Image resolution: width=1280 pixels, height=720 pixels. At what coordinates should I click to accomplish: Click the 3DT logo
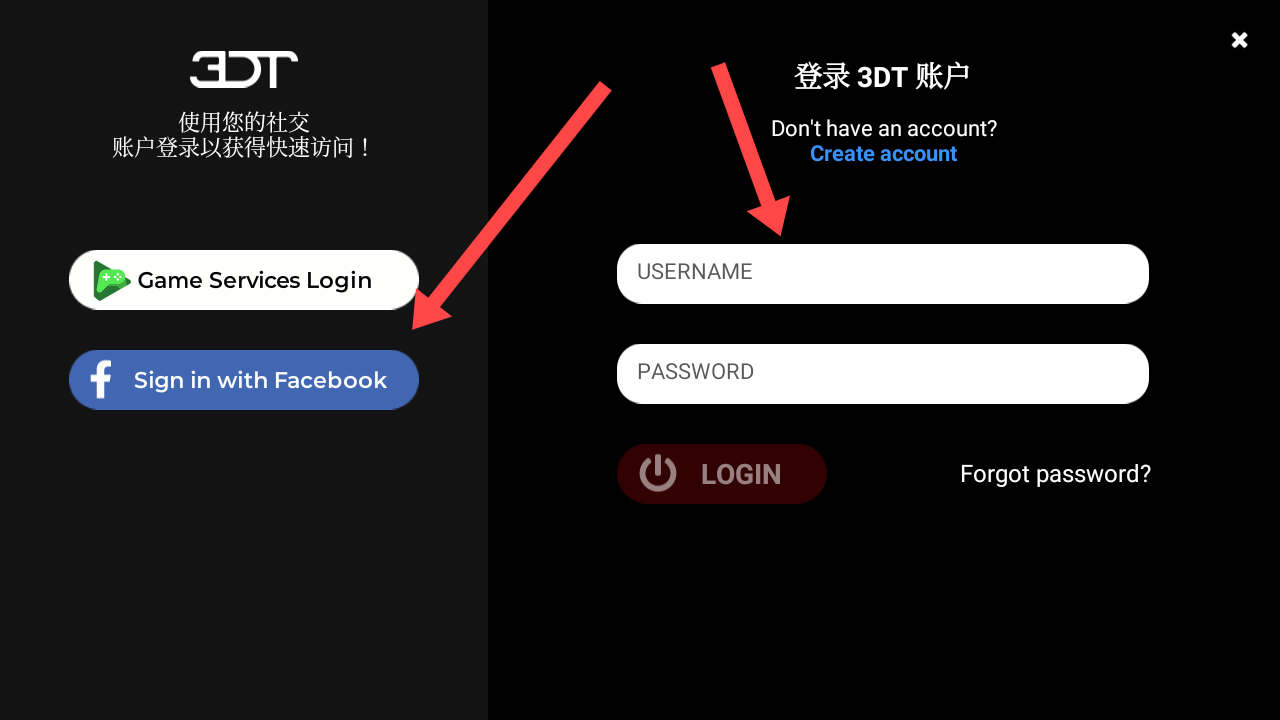coord(244,69)
